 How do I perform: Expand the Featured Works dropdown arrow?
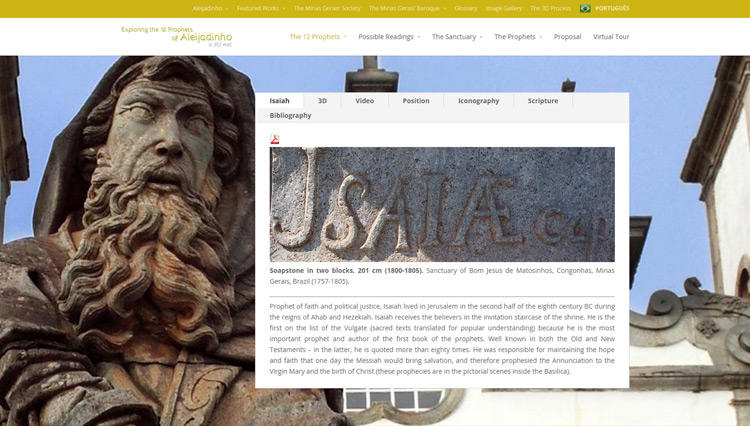[x=284, y=9]
